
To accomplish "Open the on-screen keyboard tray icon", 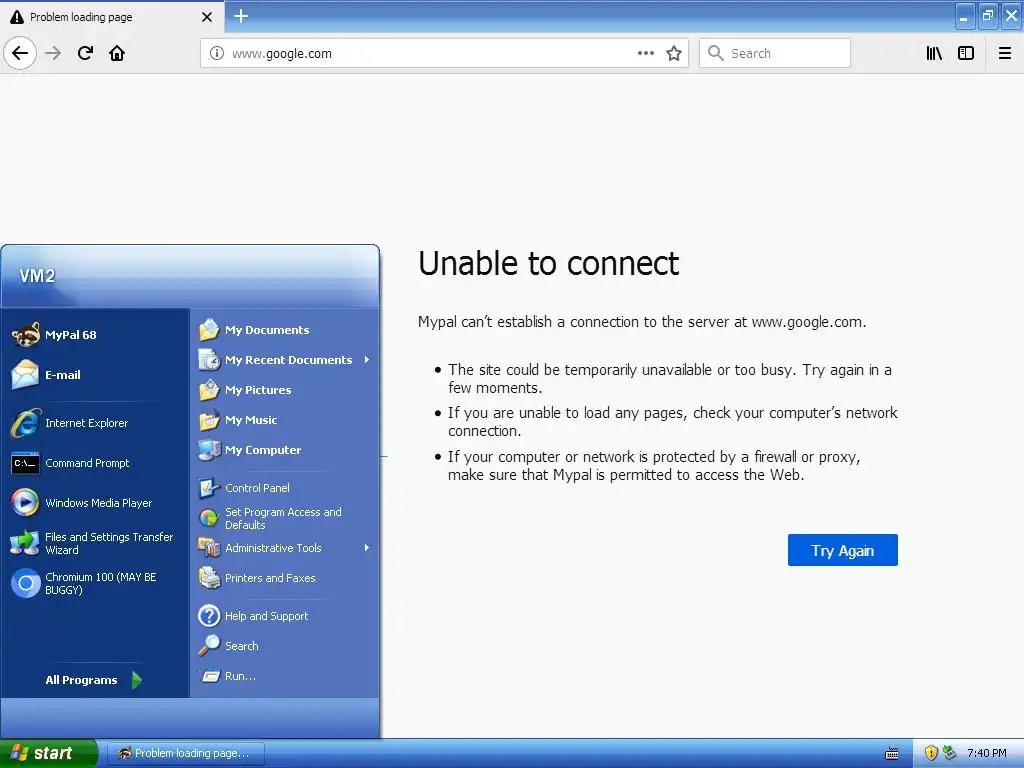I will pos(891,754).
